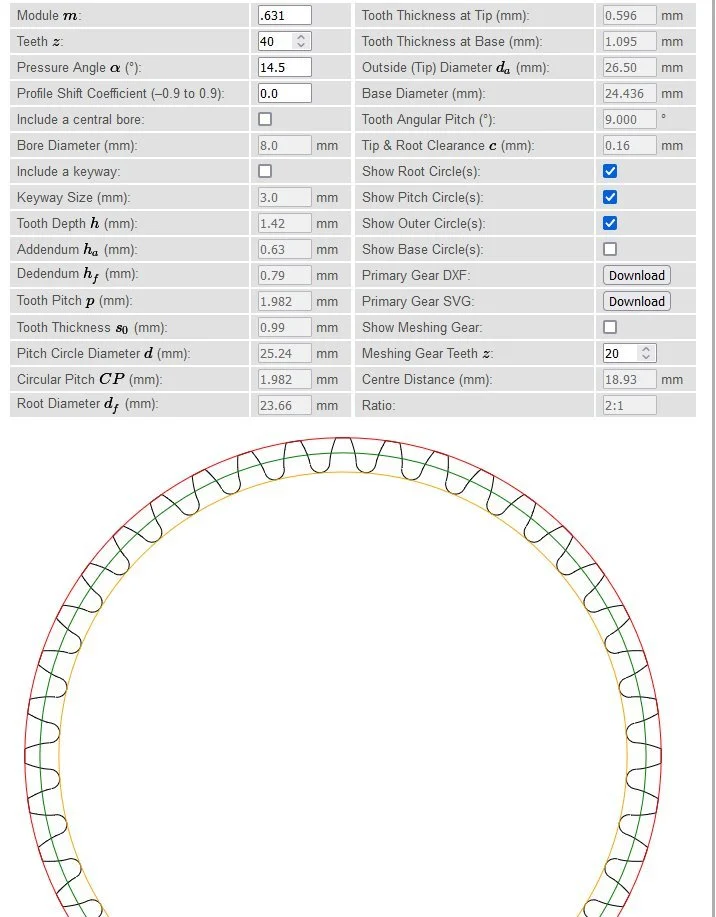The image size is (716, 917).
Task: Click the Teeth z number field
Action: pyautogui.click(x=275, y=41)
